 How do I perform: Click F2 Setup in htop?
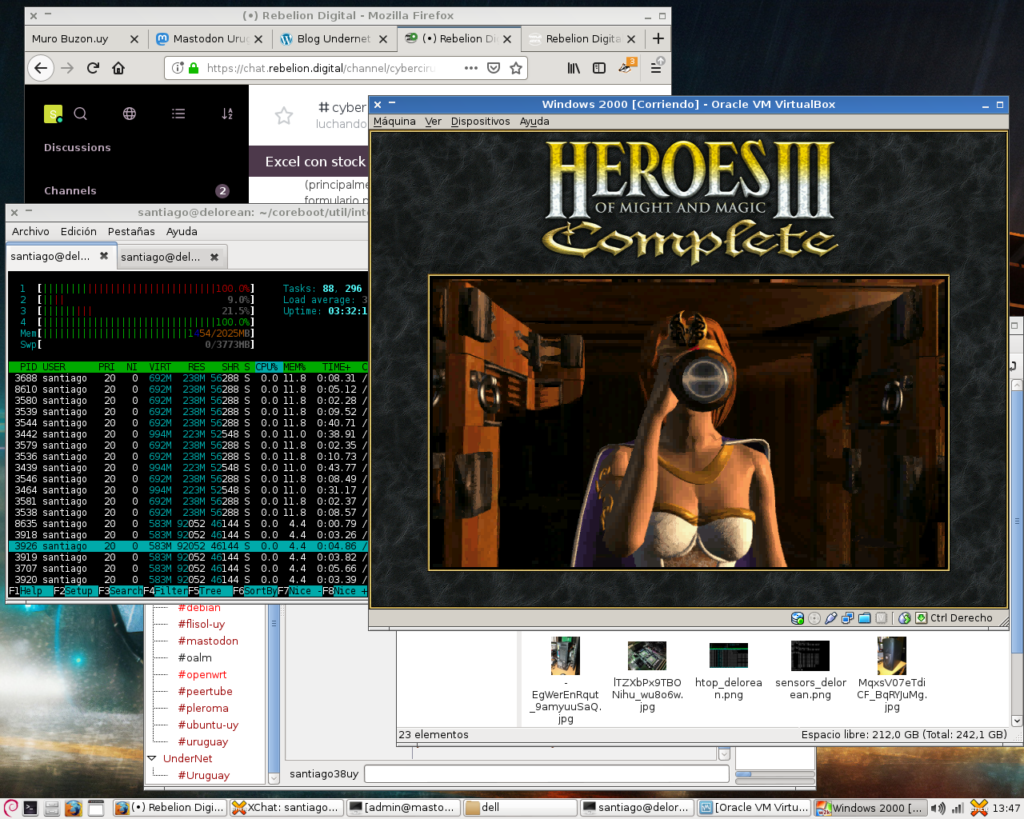pos(74,591)
